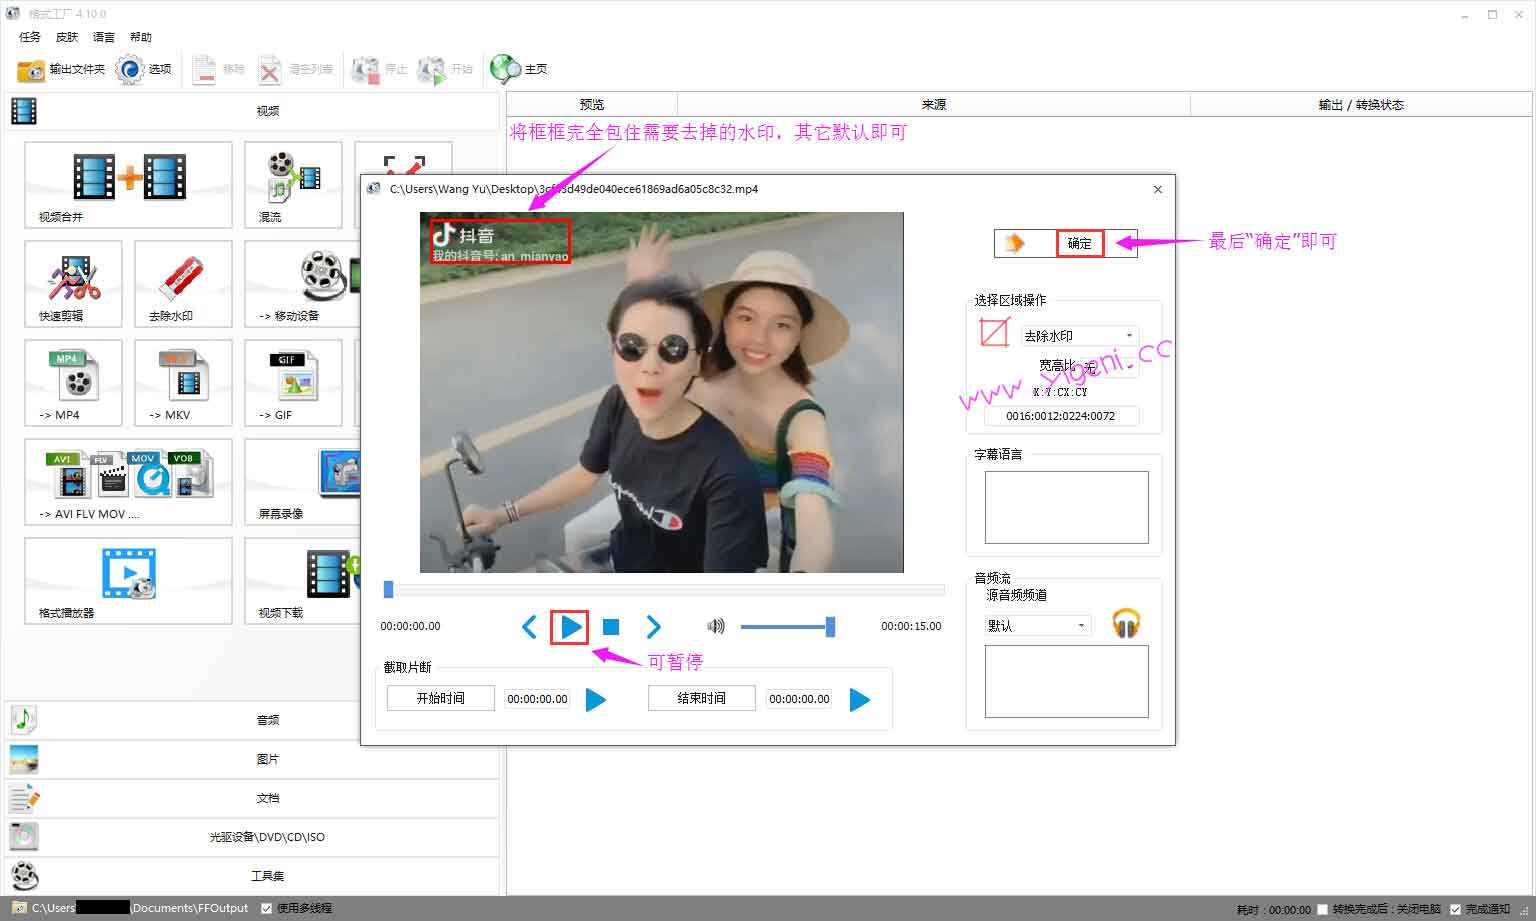Toggle 完成通知 completion notification checkbox
Viewport: 1536px width, 921px height.
point(1456,909)
